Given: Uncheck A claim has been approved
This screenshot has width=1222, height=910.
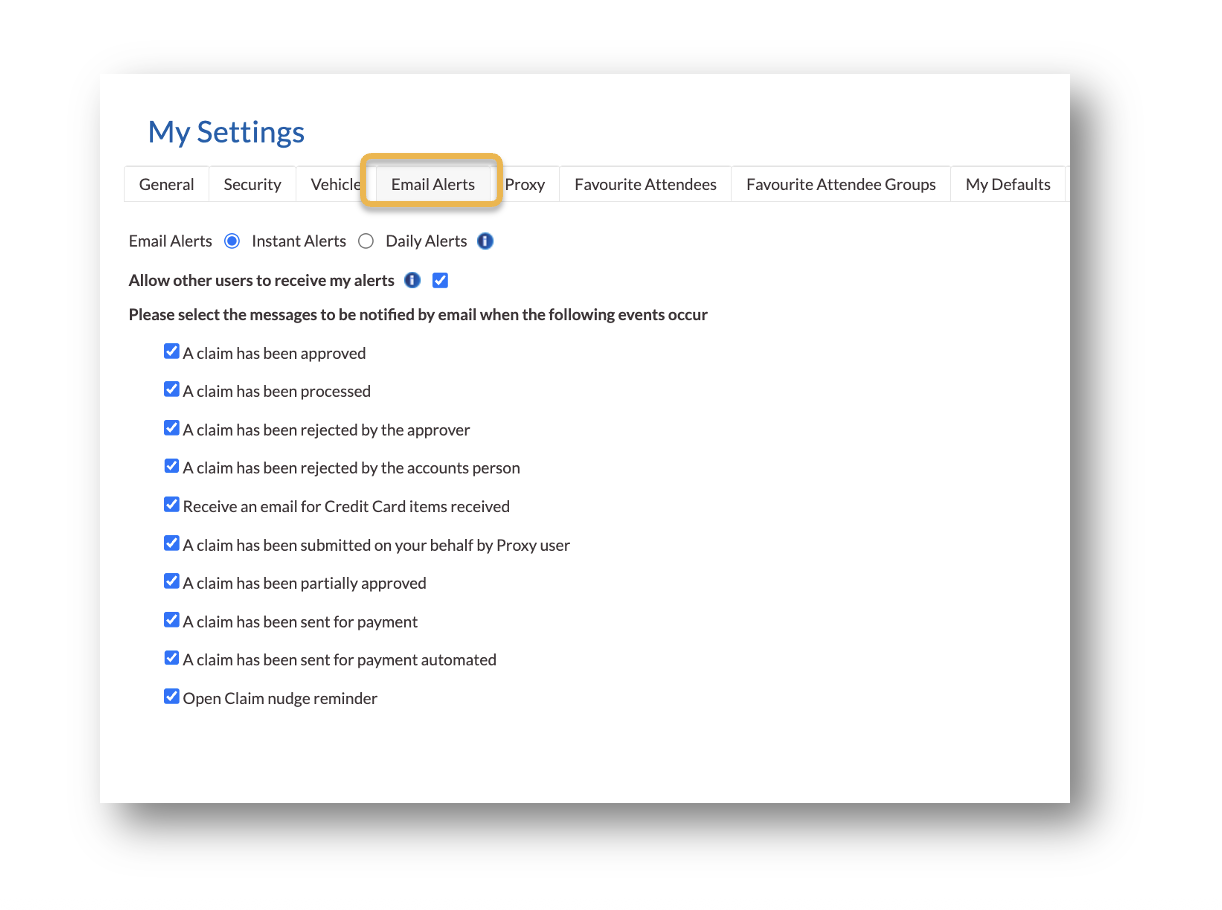Looking at the screenshot, I should [172, 352].
